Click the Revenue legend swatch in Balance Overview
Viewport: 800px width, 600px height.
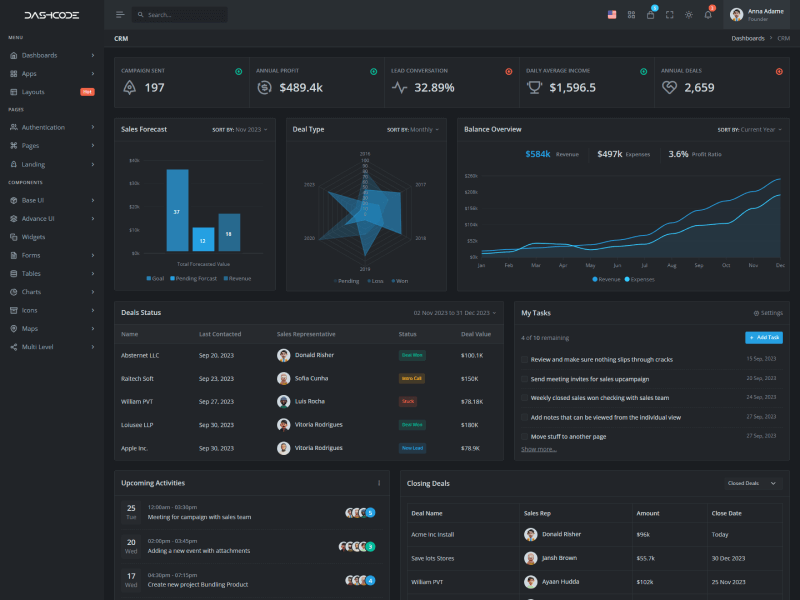coord(596,280)
